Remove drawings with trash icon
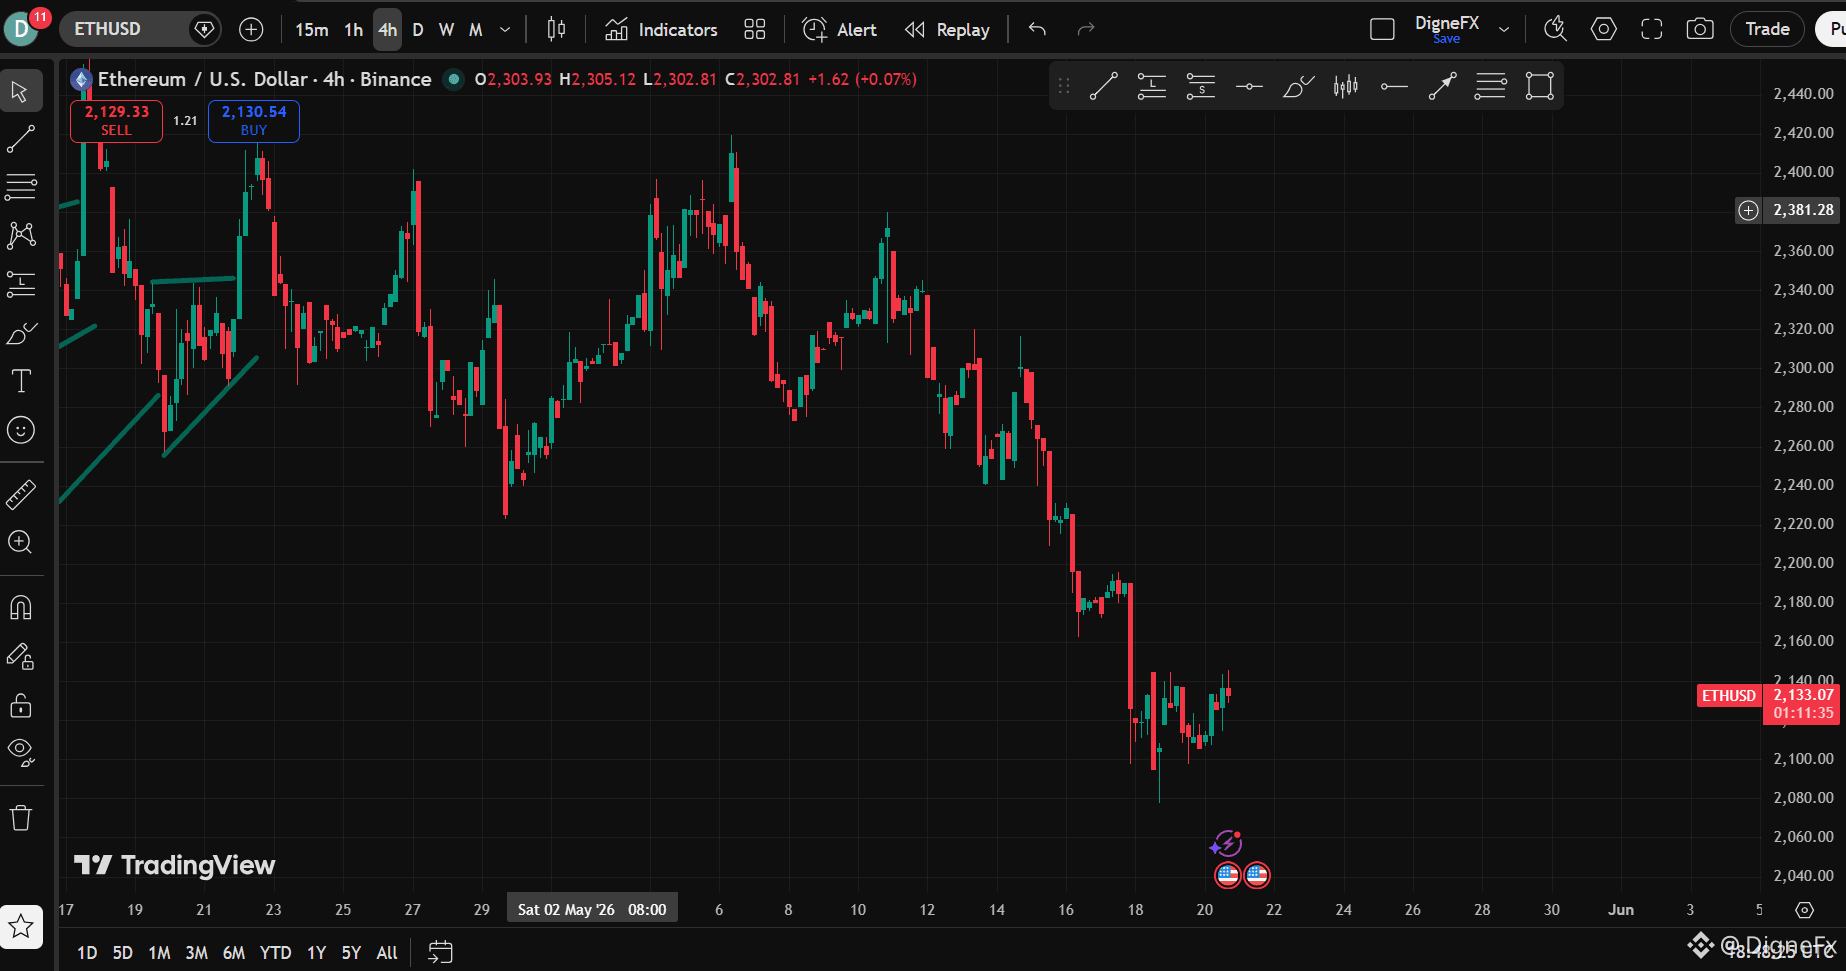The image size is (1846, 971). click(x=21, y=818)
